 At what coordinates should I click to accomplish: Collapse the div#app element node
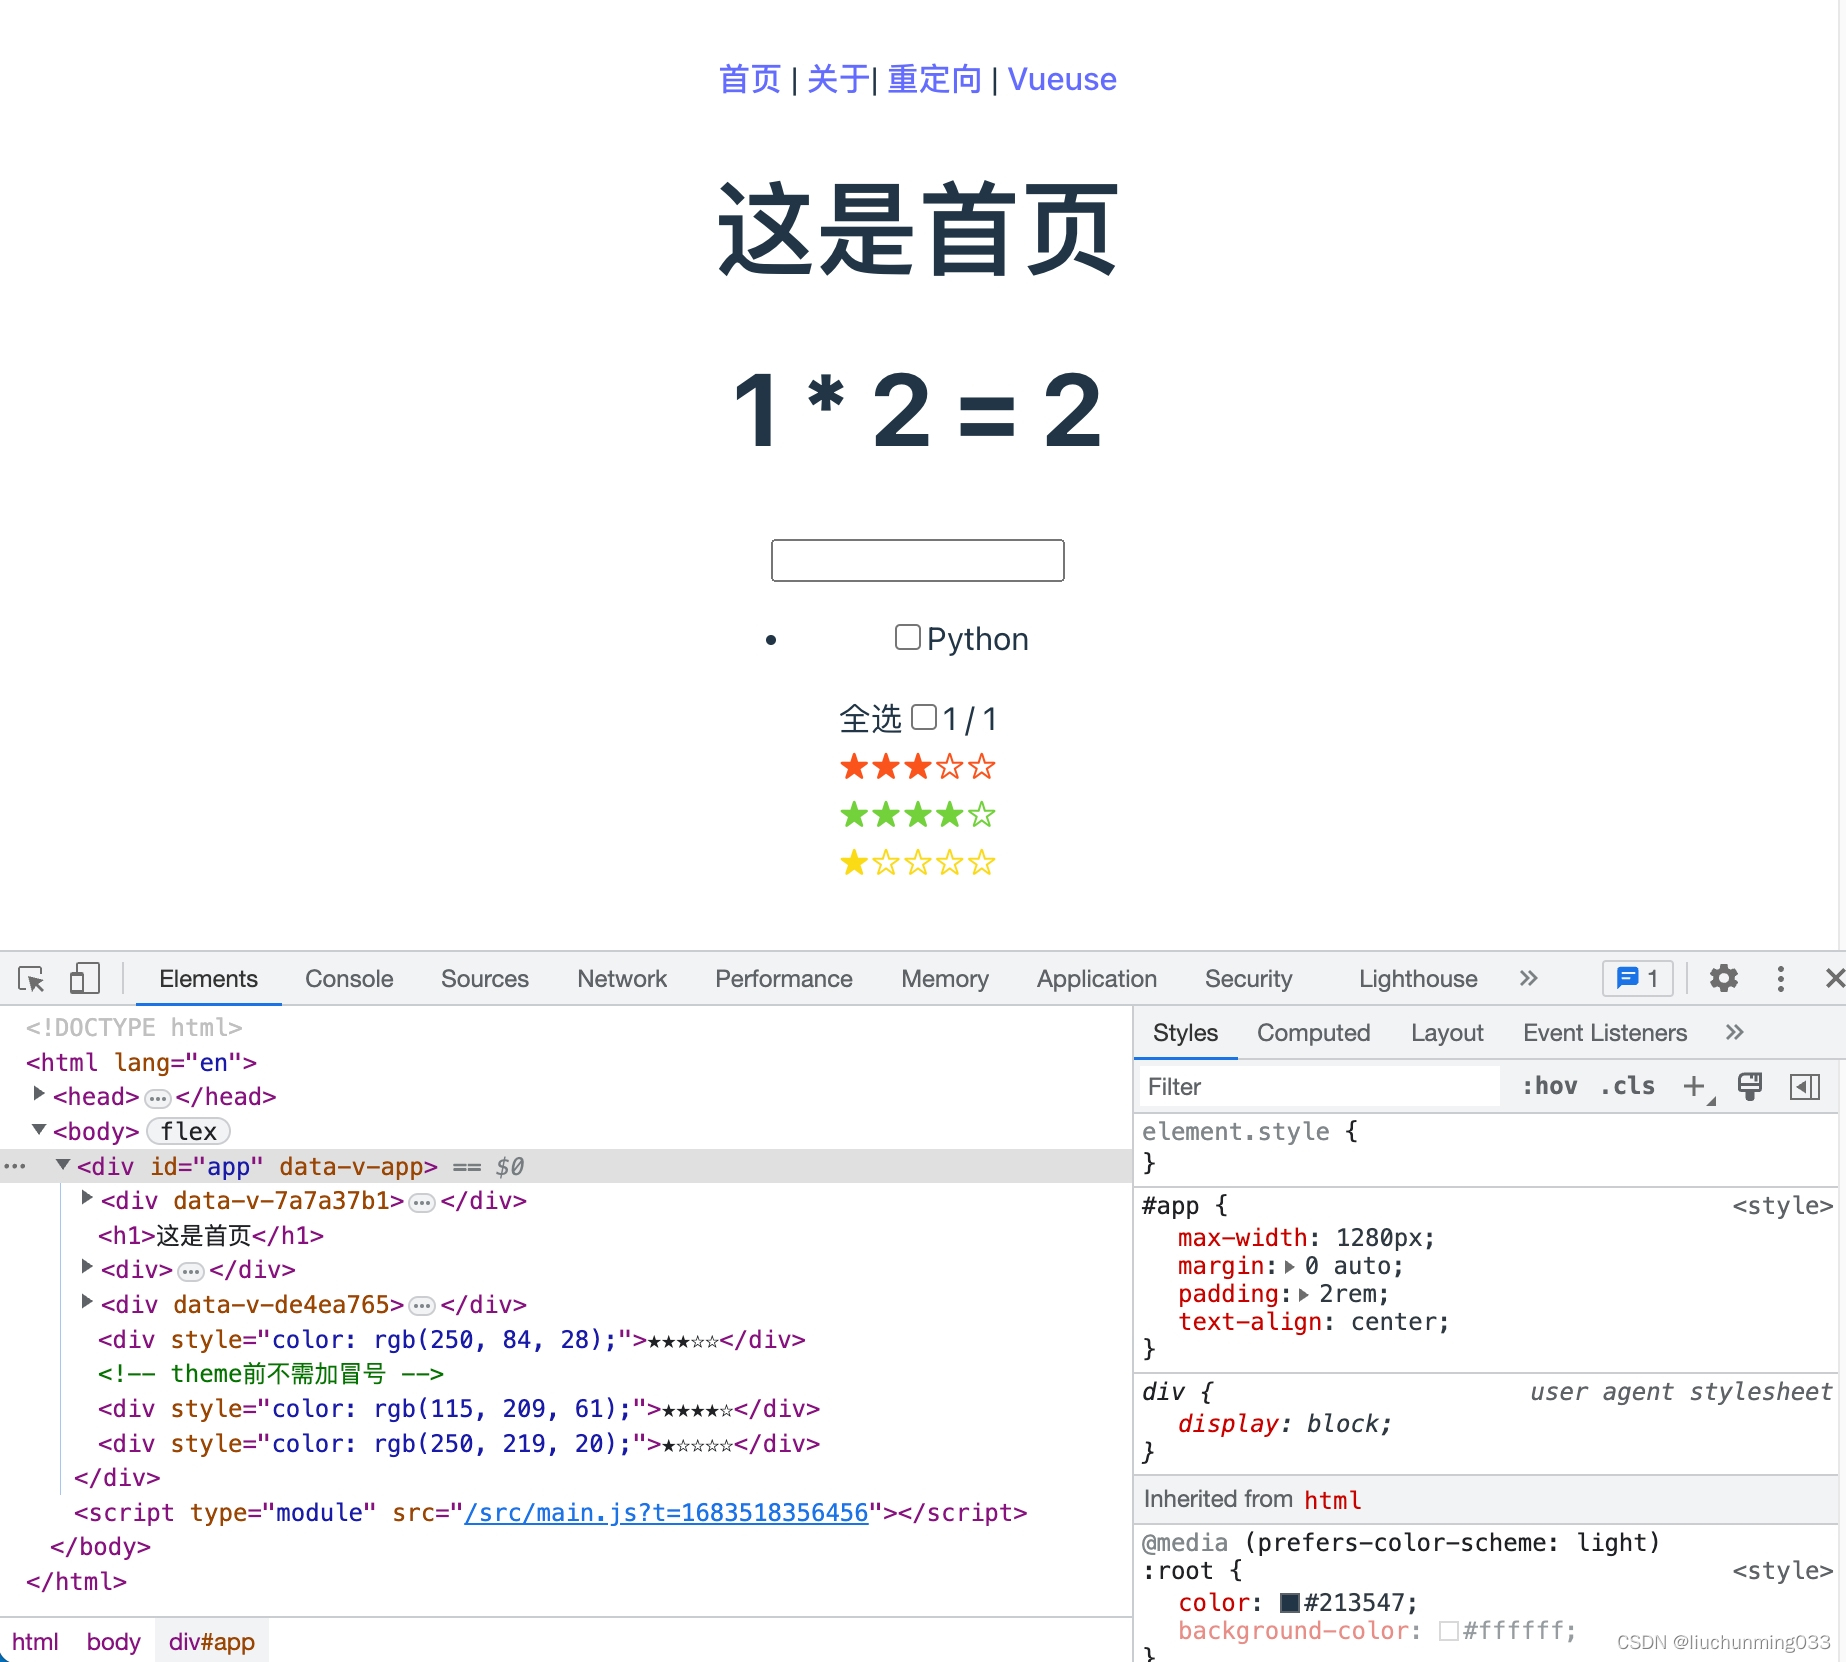tap(63, 1164)
